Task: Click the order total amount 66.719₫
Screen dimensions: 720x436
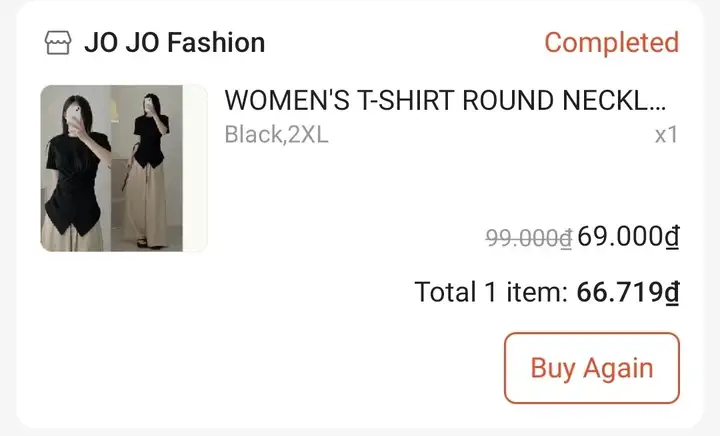Action: coord(628,292)
